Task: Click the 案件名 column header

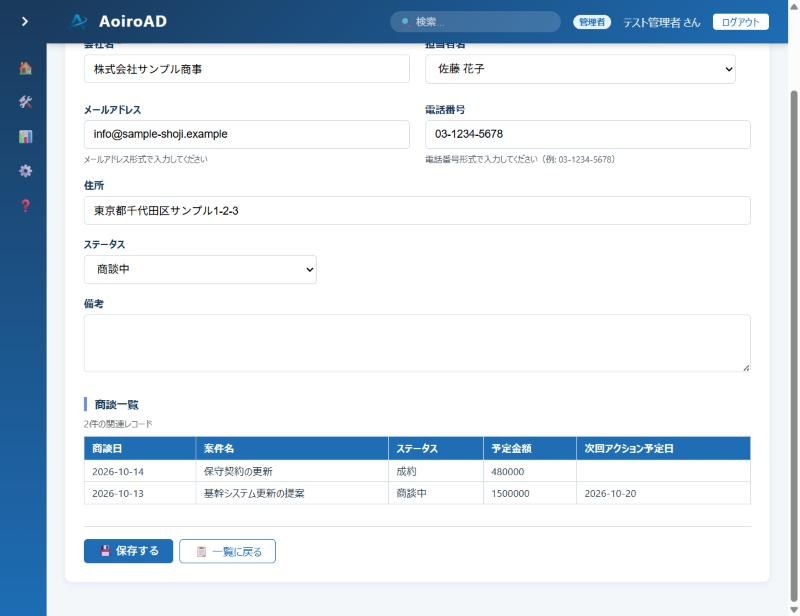Action: [x=292, y=448]
